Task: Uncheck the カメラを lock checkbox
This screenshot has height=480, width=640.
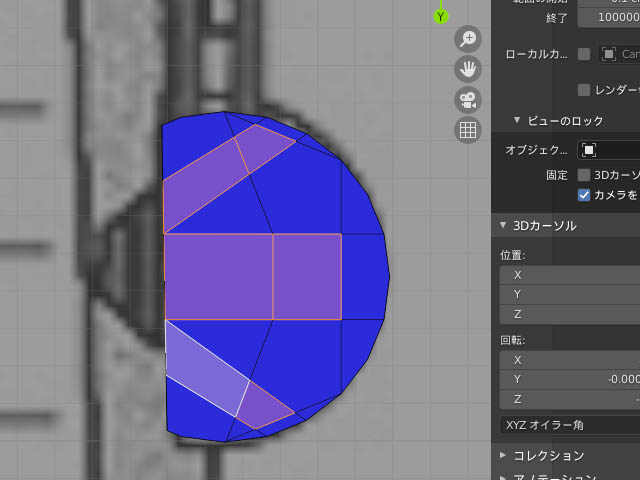Action: [x=584, y=195]
